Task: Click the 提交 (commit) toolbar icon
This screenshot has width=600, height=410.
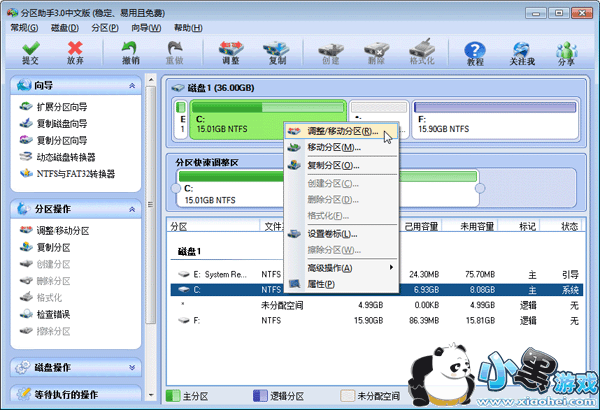Action: [x=31, y=53]
